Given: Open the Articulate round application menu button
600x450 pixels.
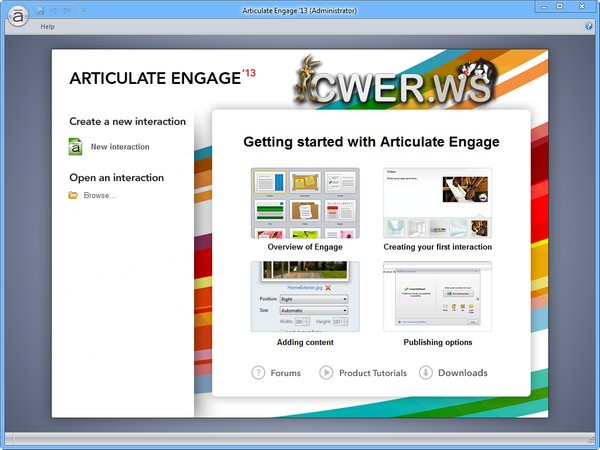Looking at the screenshot, I should (18, 16).
